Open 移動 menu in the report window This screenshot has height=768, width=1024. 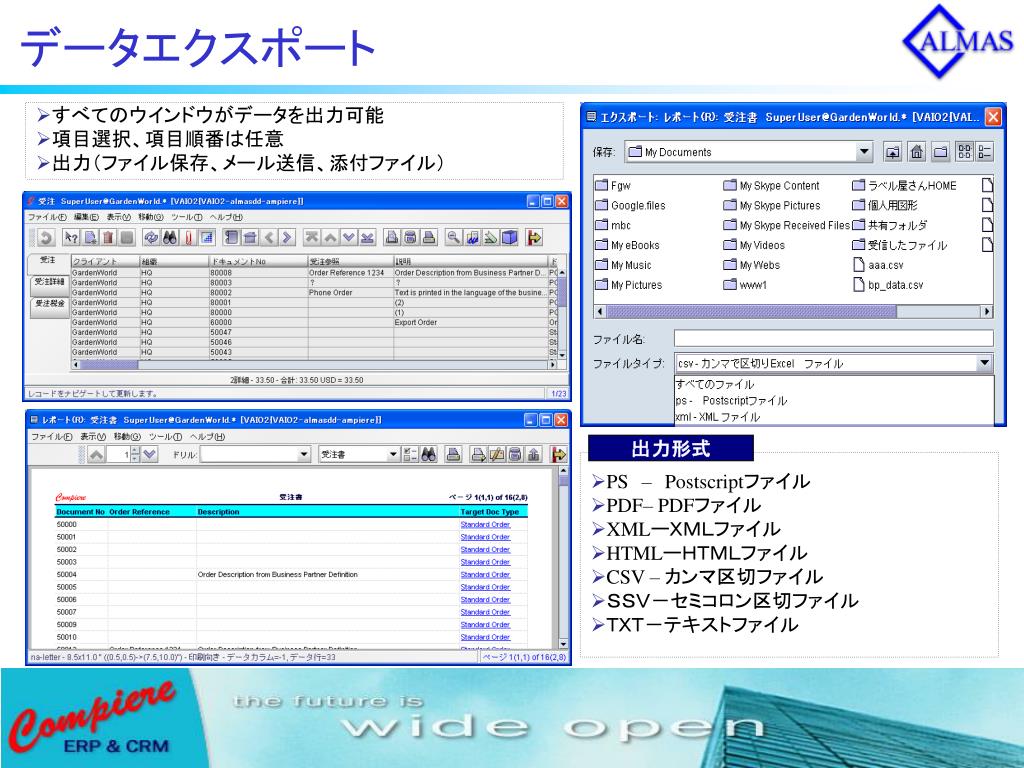[127, 436]
